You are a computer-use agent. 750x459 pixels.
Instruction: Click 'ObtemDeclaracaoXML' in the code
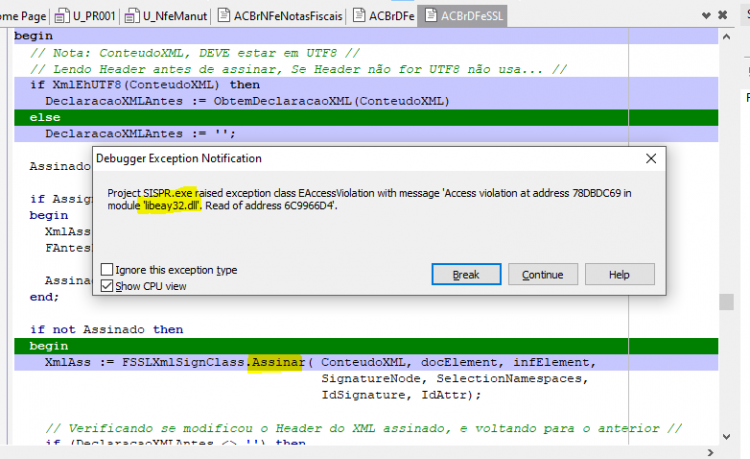[282, 101]
